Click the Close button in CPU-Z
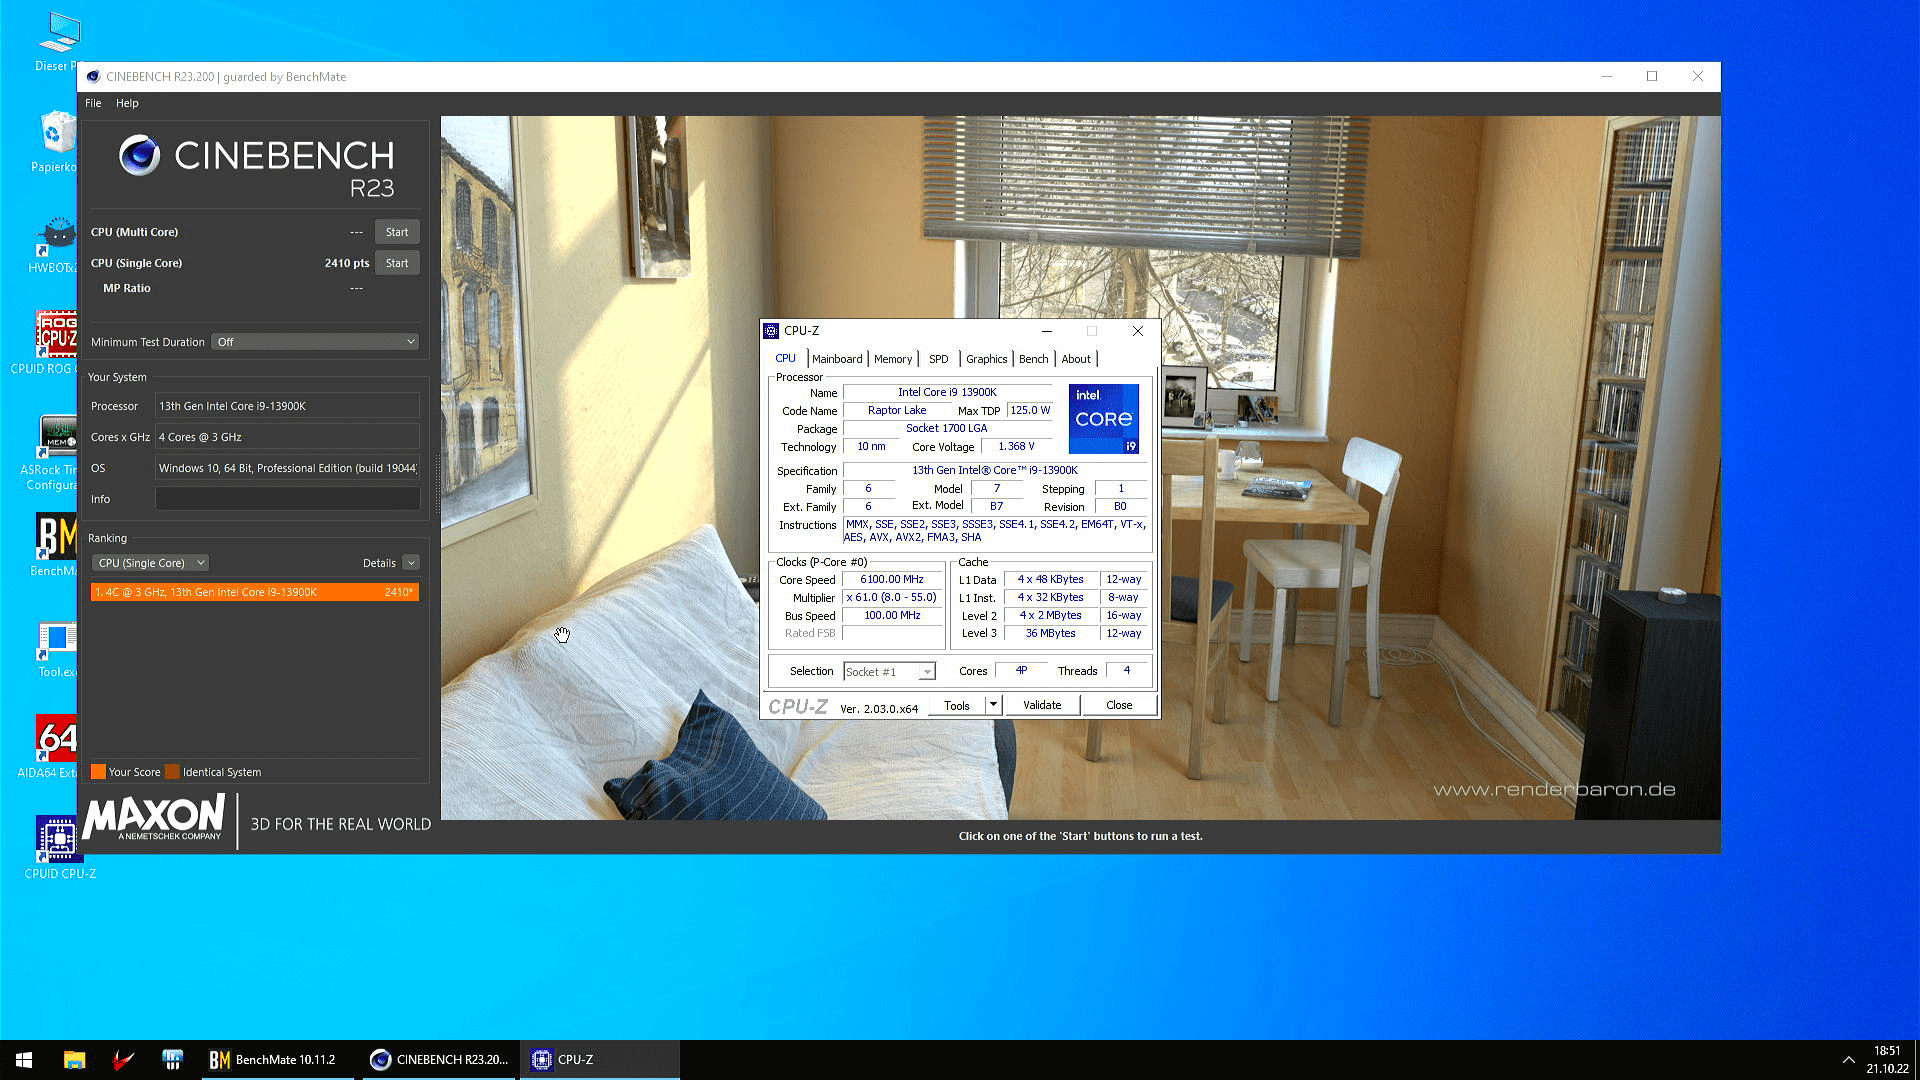1920x1080 pixels. pos(1119,705)
